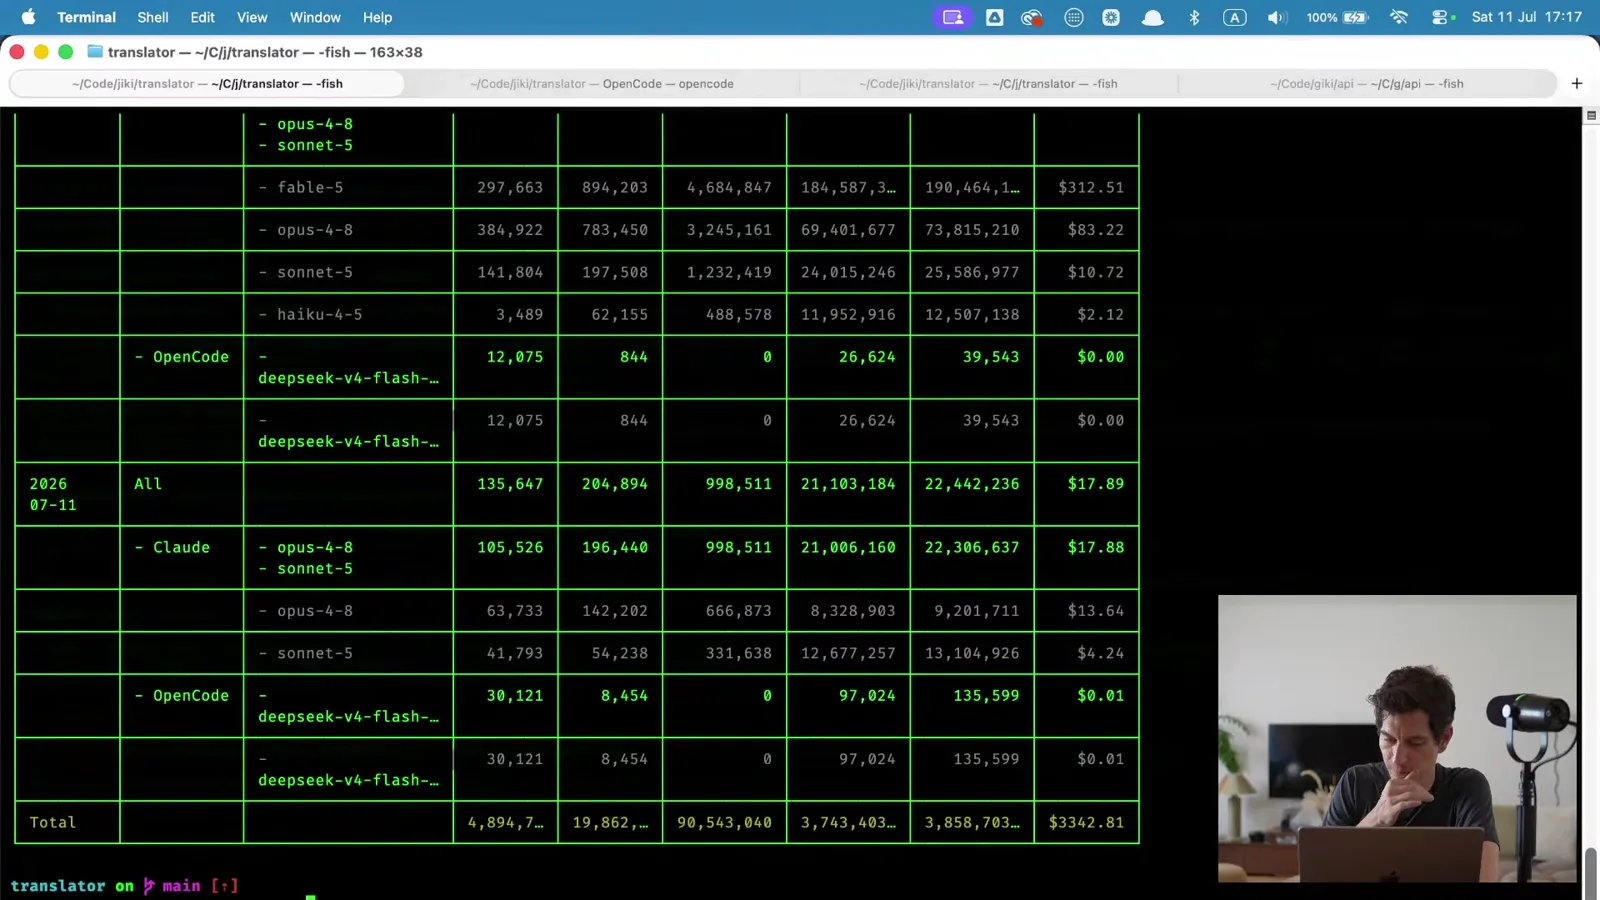Open Control Center icon

pos(1441,17)
